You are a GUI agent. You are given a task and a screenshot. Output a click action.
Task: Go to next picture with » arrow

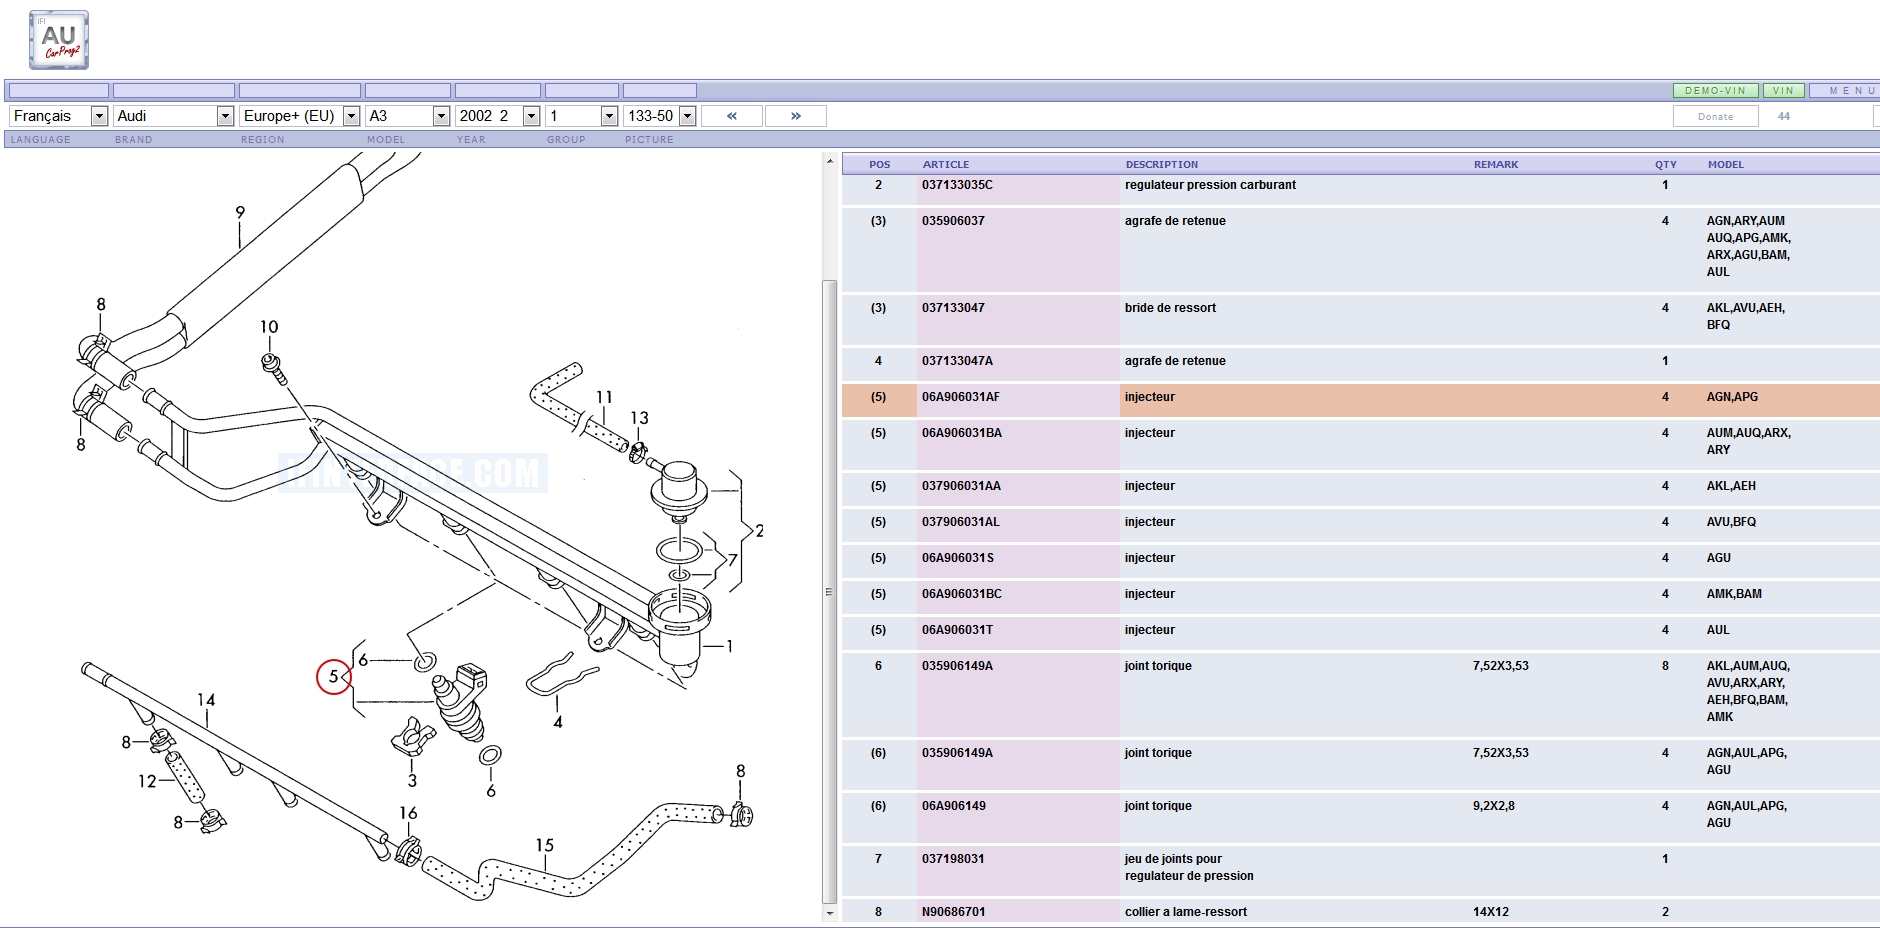click(x=795, y=116)
